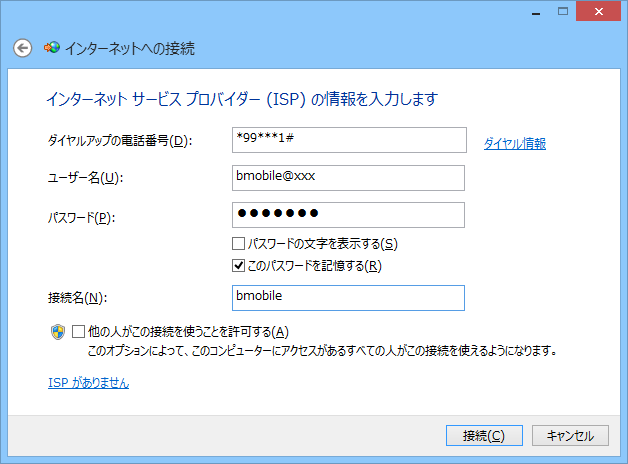Click the network connection wizard icon

50,48
